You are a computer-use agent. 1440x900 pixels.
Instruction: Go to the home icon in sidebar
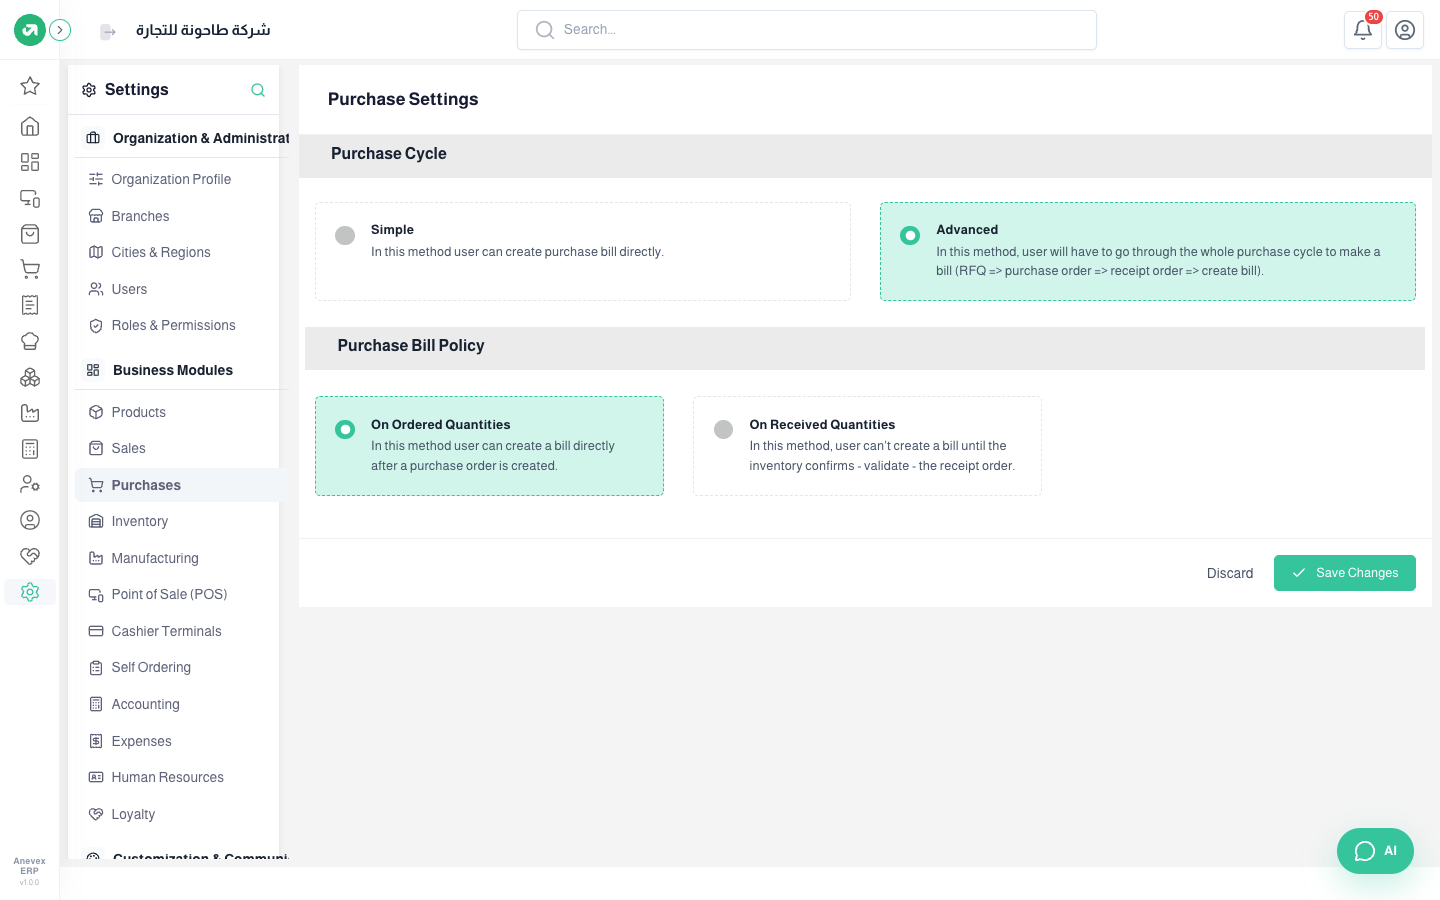(30, 126)
